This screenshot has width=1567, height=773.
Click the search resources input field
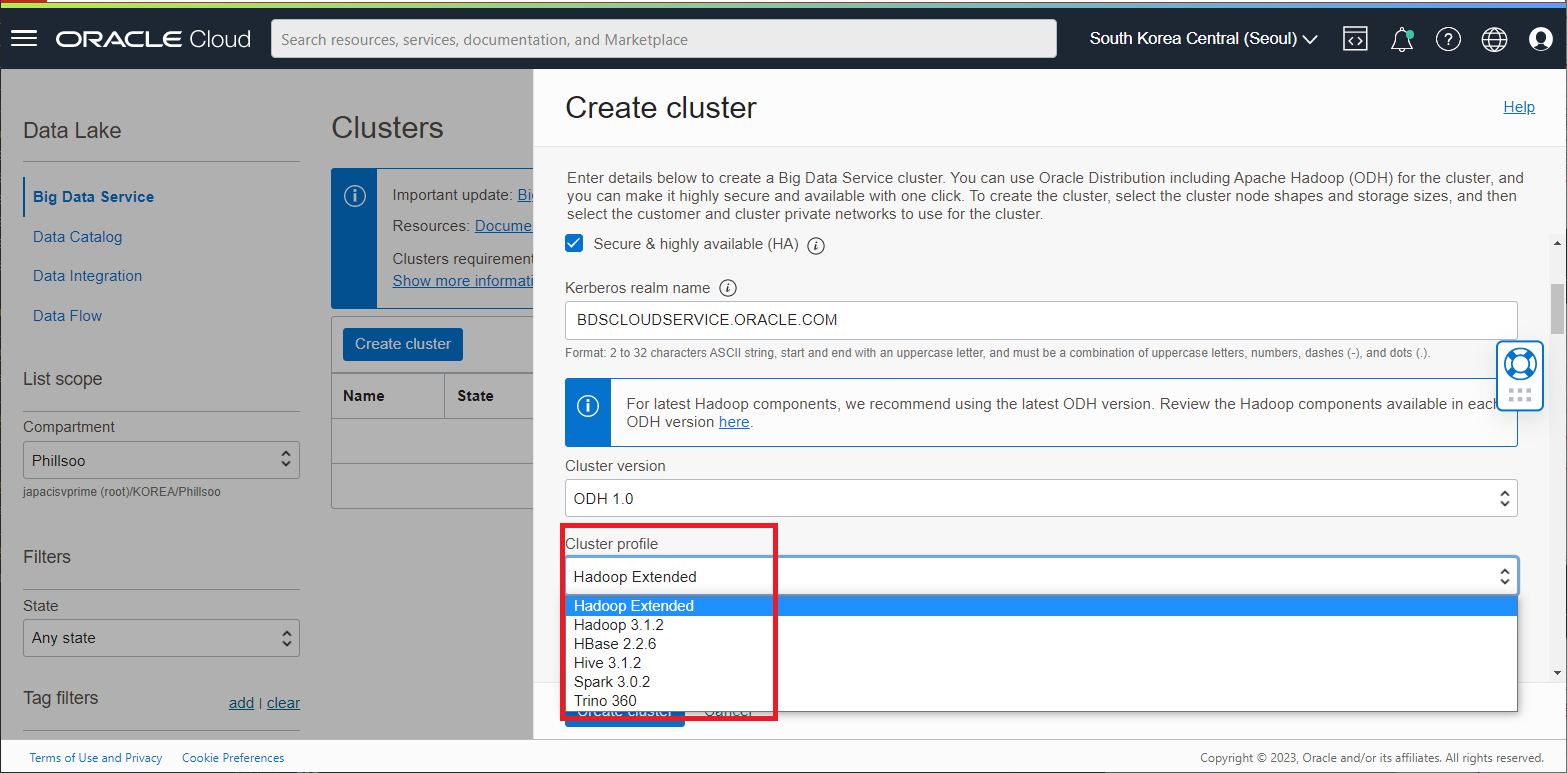tap(664, 39)
